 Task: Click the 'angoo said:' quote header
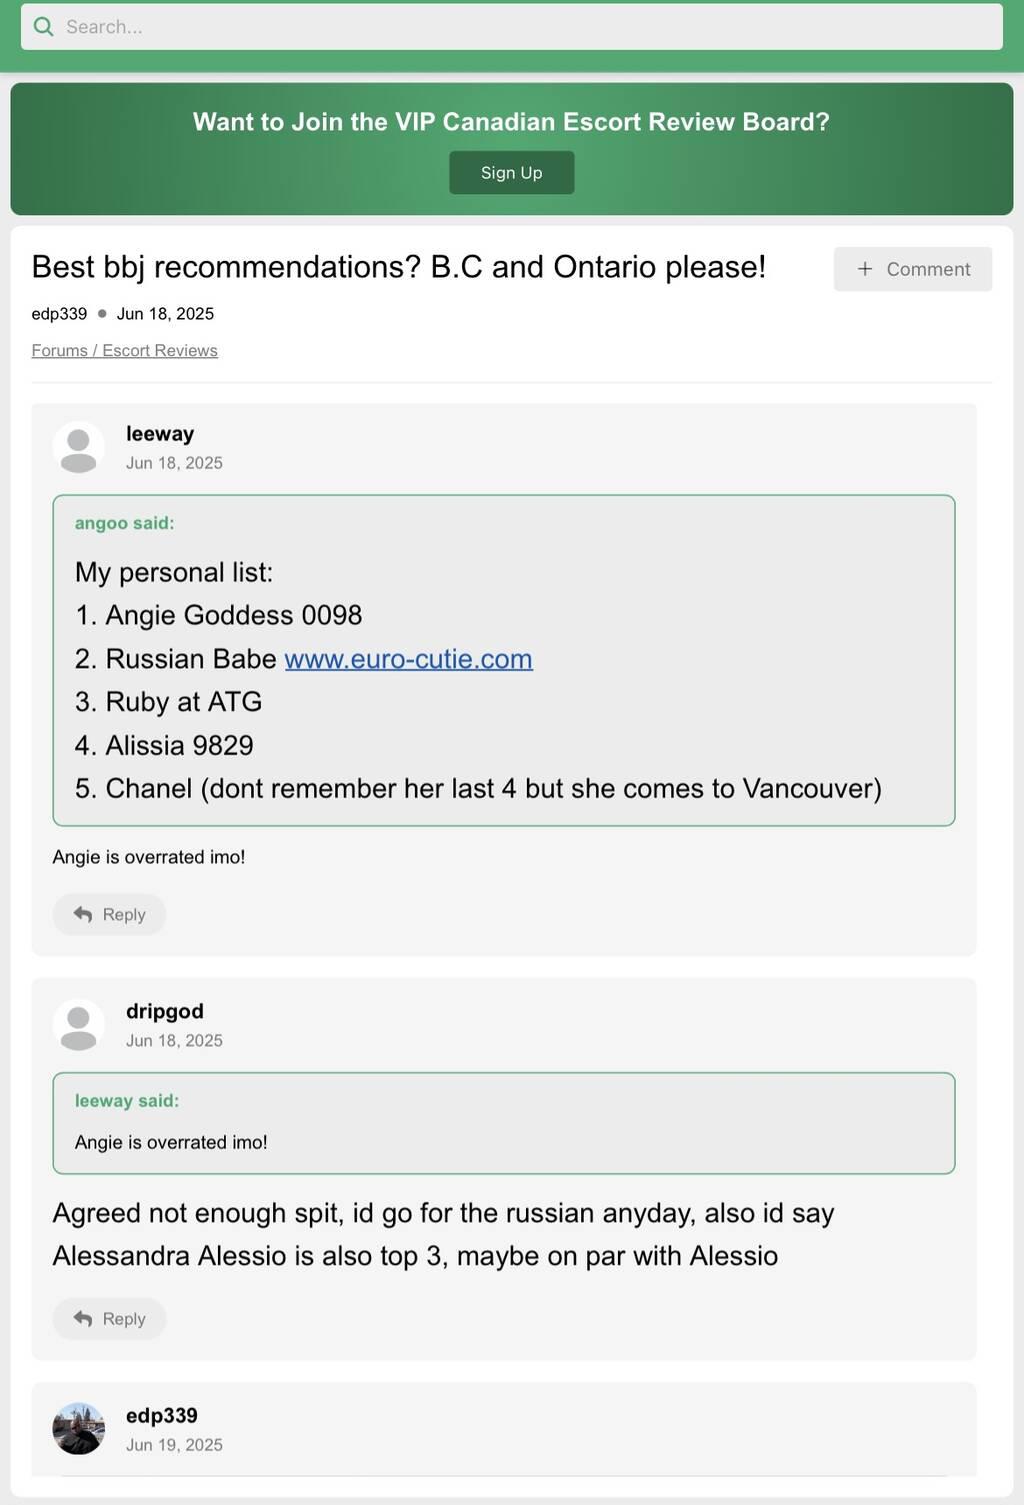click(x=124, y=523)
